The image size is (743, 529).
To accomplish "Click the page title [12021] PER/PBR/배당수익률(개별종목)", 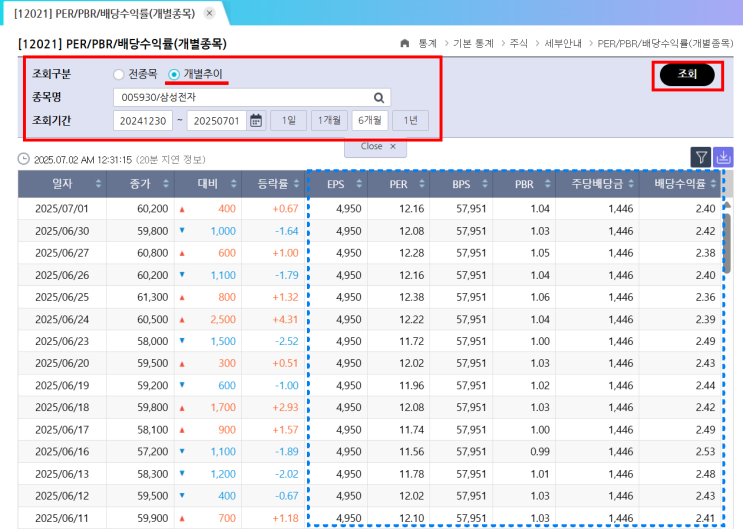I will click(x=122, y=44).
